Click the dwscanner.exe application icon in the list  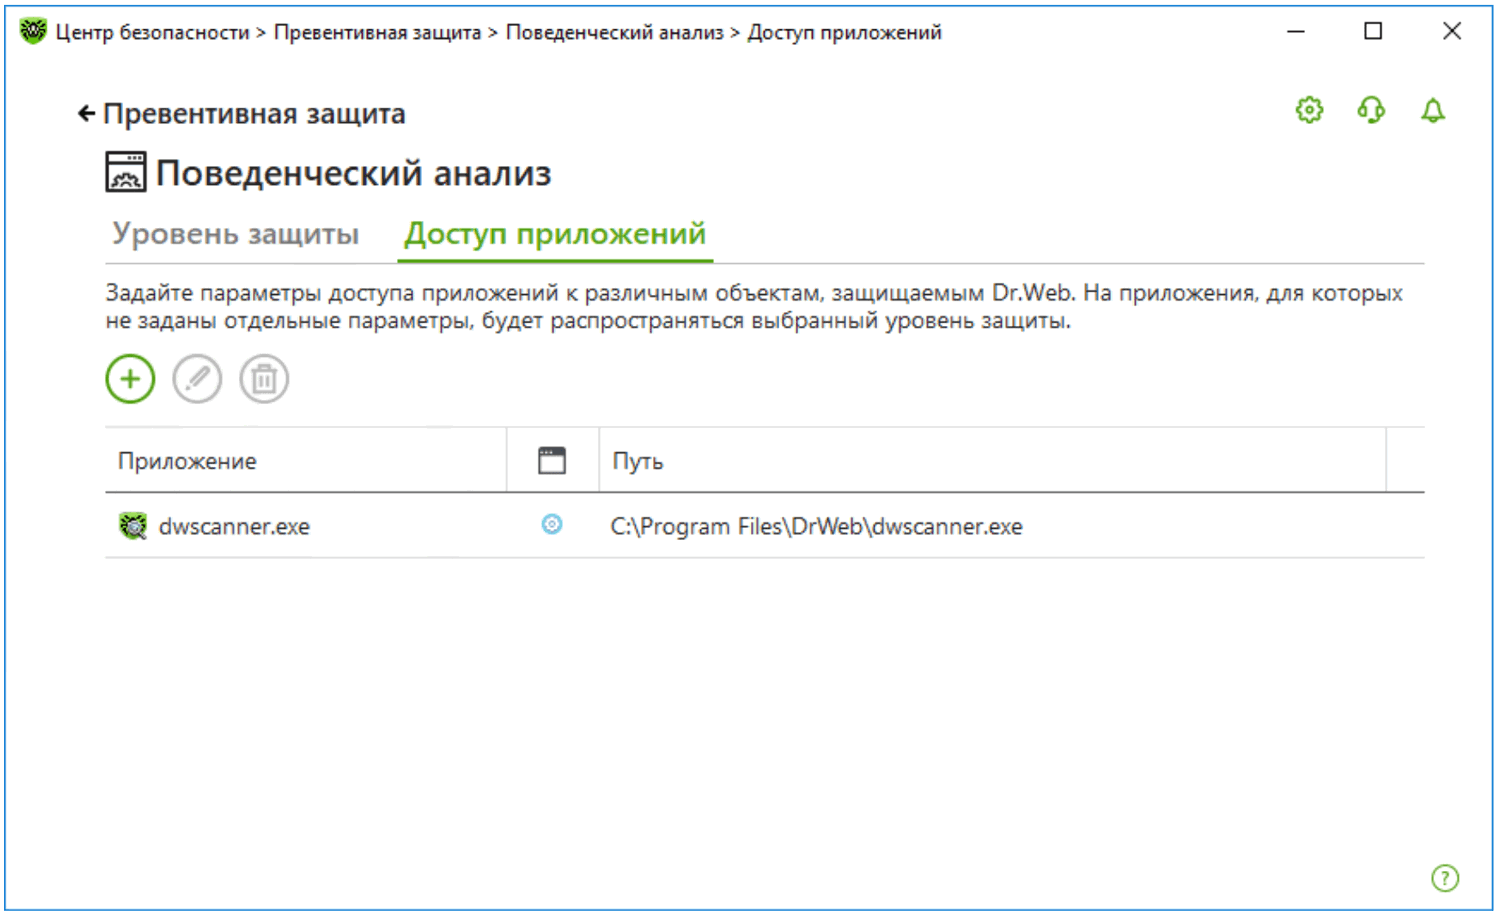[133, 526]
